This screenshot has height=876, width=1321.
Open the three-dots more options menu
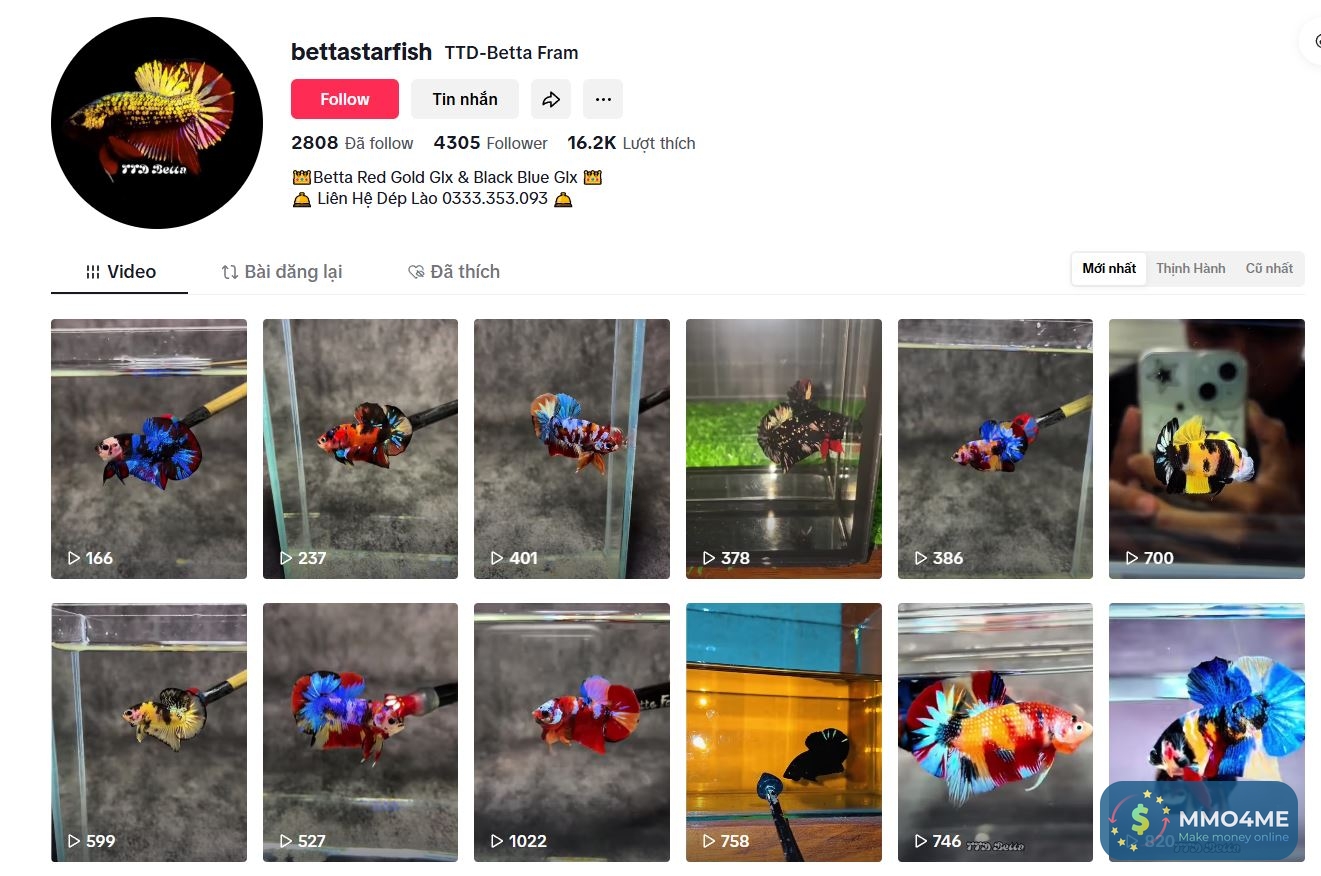(603, 99)
